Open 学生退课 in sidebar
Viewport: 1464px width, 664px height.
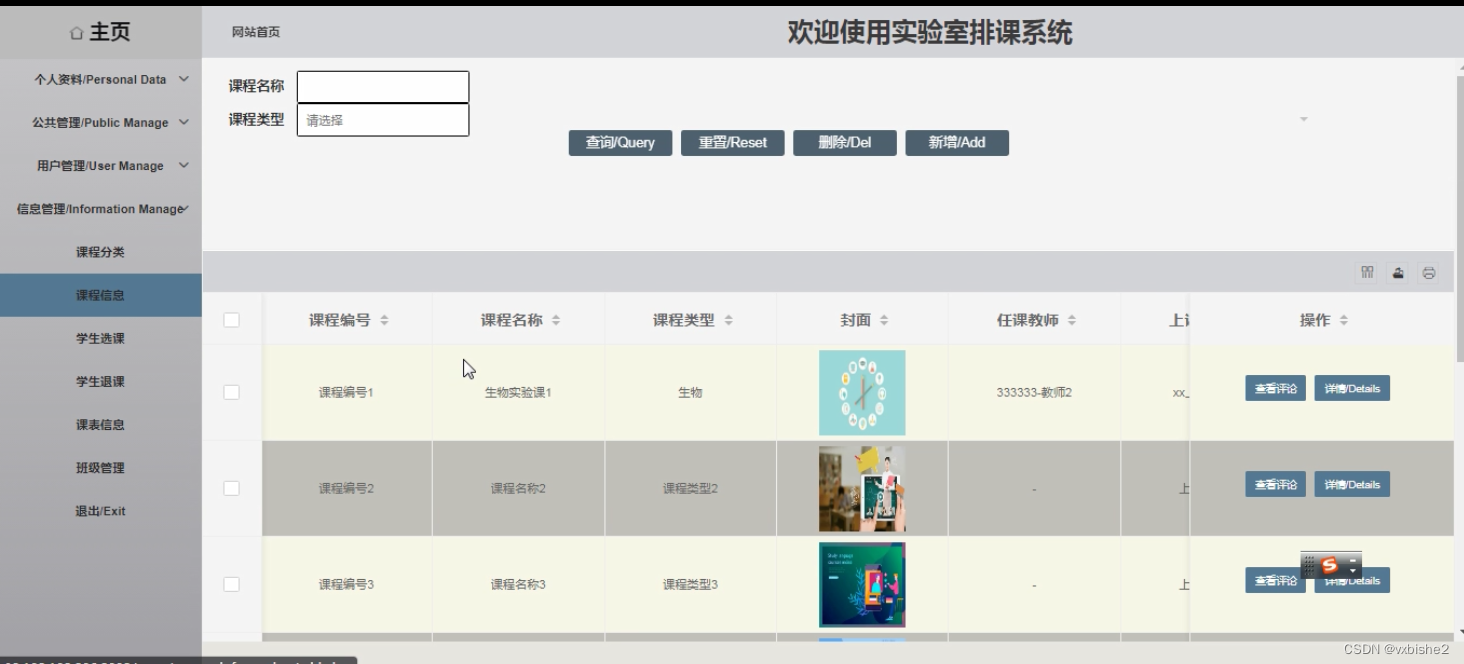point(101,381)
